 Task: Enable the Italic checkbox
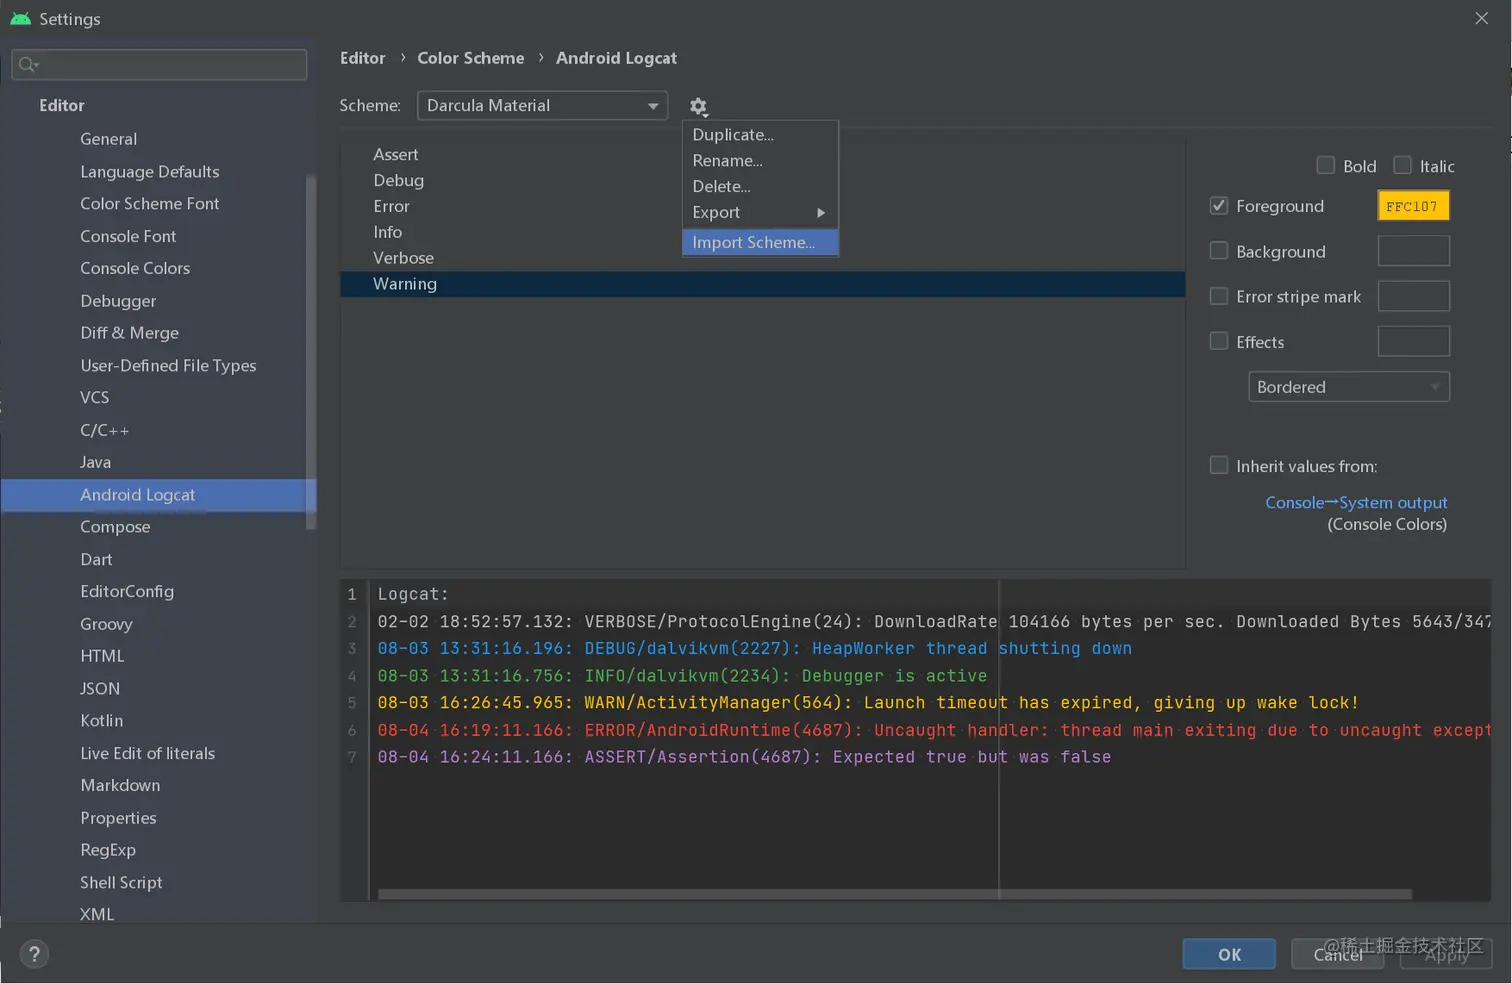[1403, 166]
